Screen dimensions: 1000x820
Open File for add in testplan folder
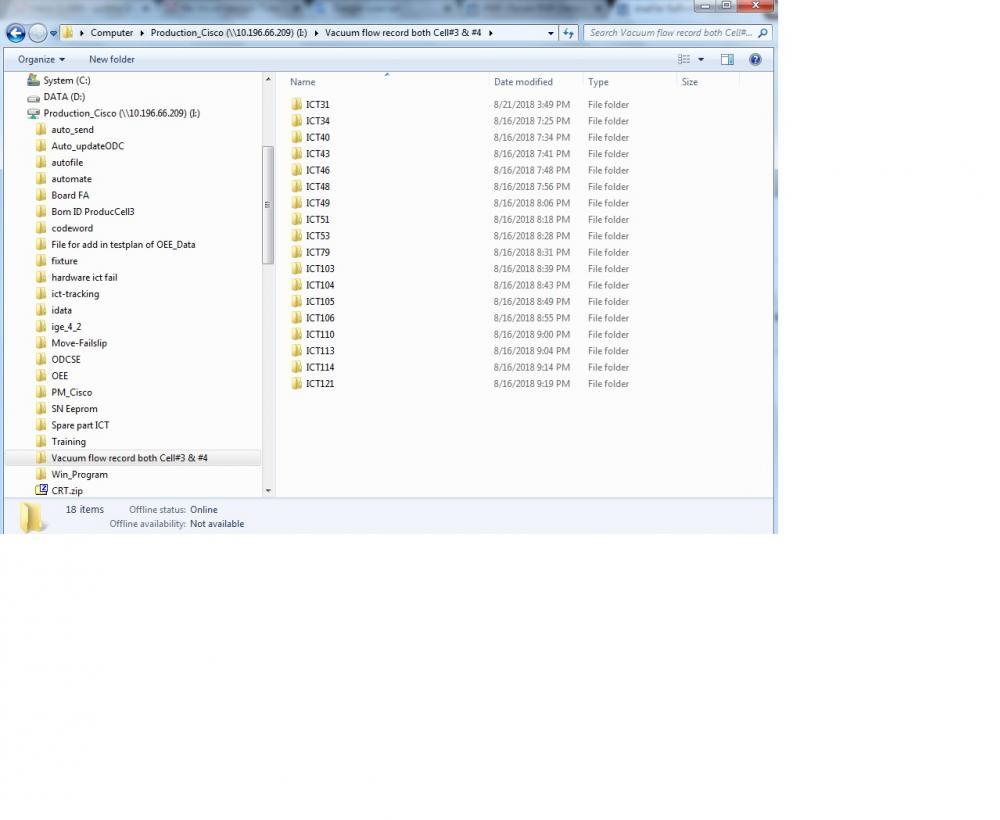[116, 245]
